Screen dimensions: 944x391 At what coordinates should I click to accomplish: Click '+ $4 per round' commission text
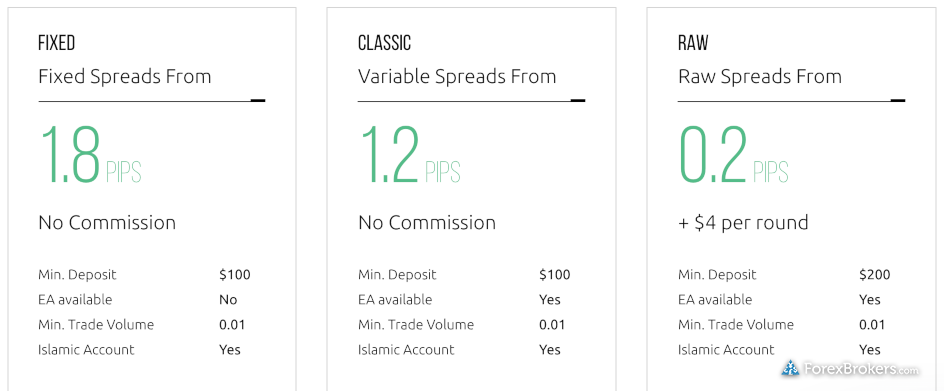(x=743, y=223)
